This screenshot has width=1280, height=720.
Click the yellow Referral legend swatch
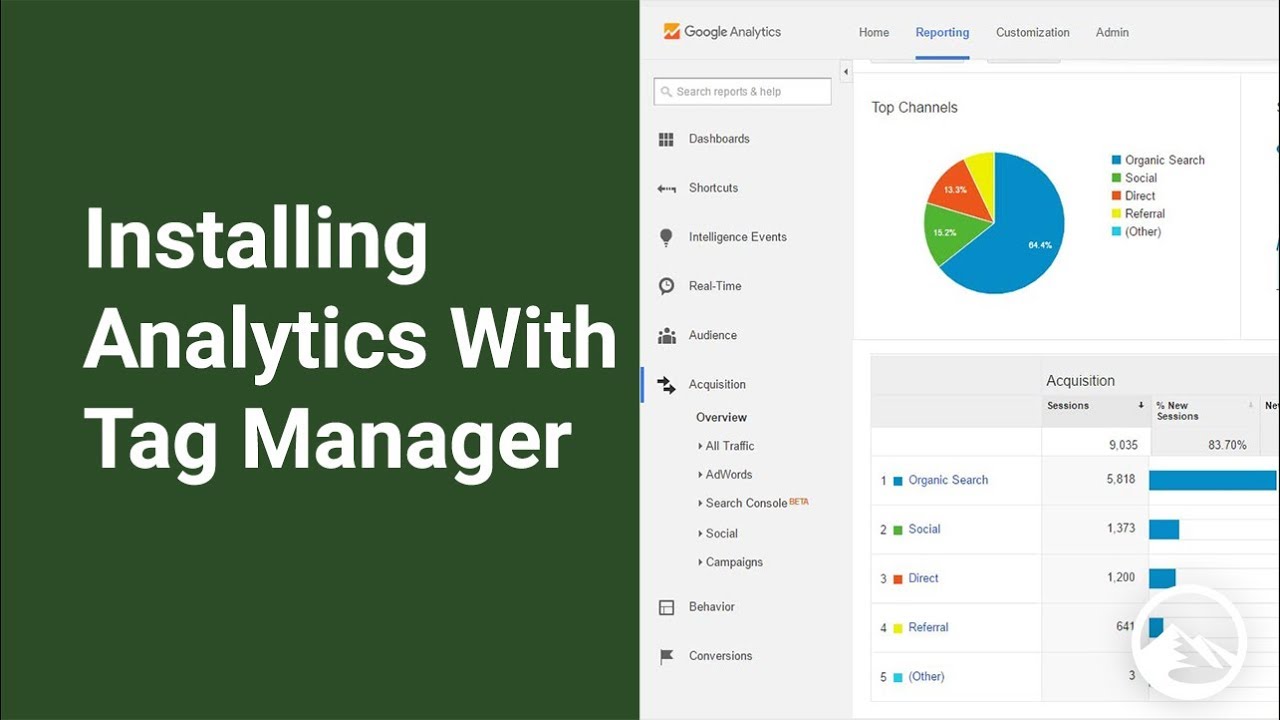coord(1116,214)
